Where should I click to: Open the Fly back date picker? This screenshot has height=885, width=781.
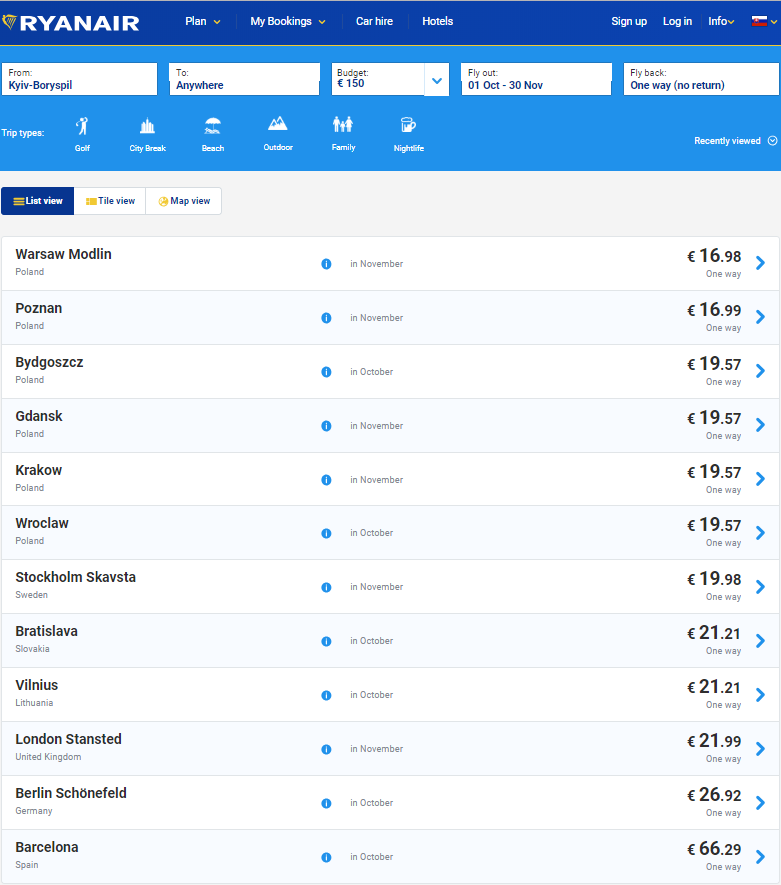[x=701, y=79]
